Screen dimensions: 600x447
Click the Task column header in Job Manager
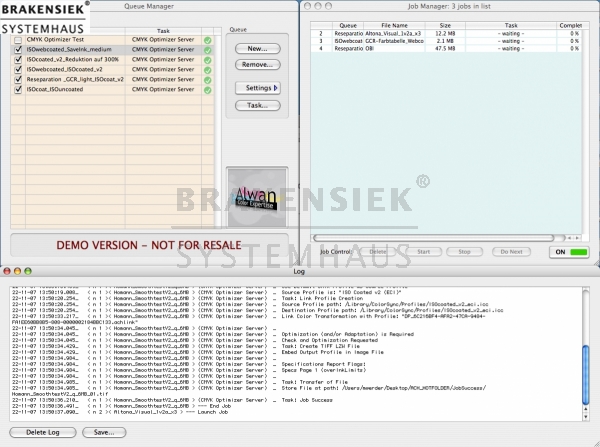511,25
